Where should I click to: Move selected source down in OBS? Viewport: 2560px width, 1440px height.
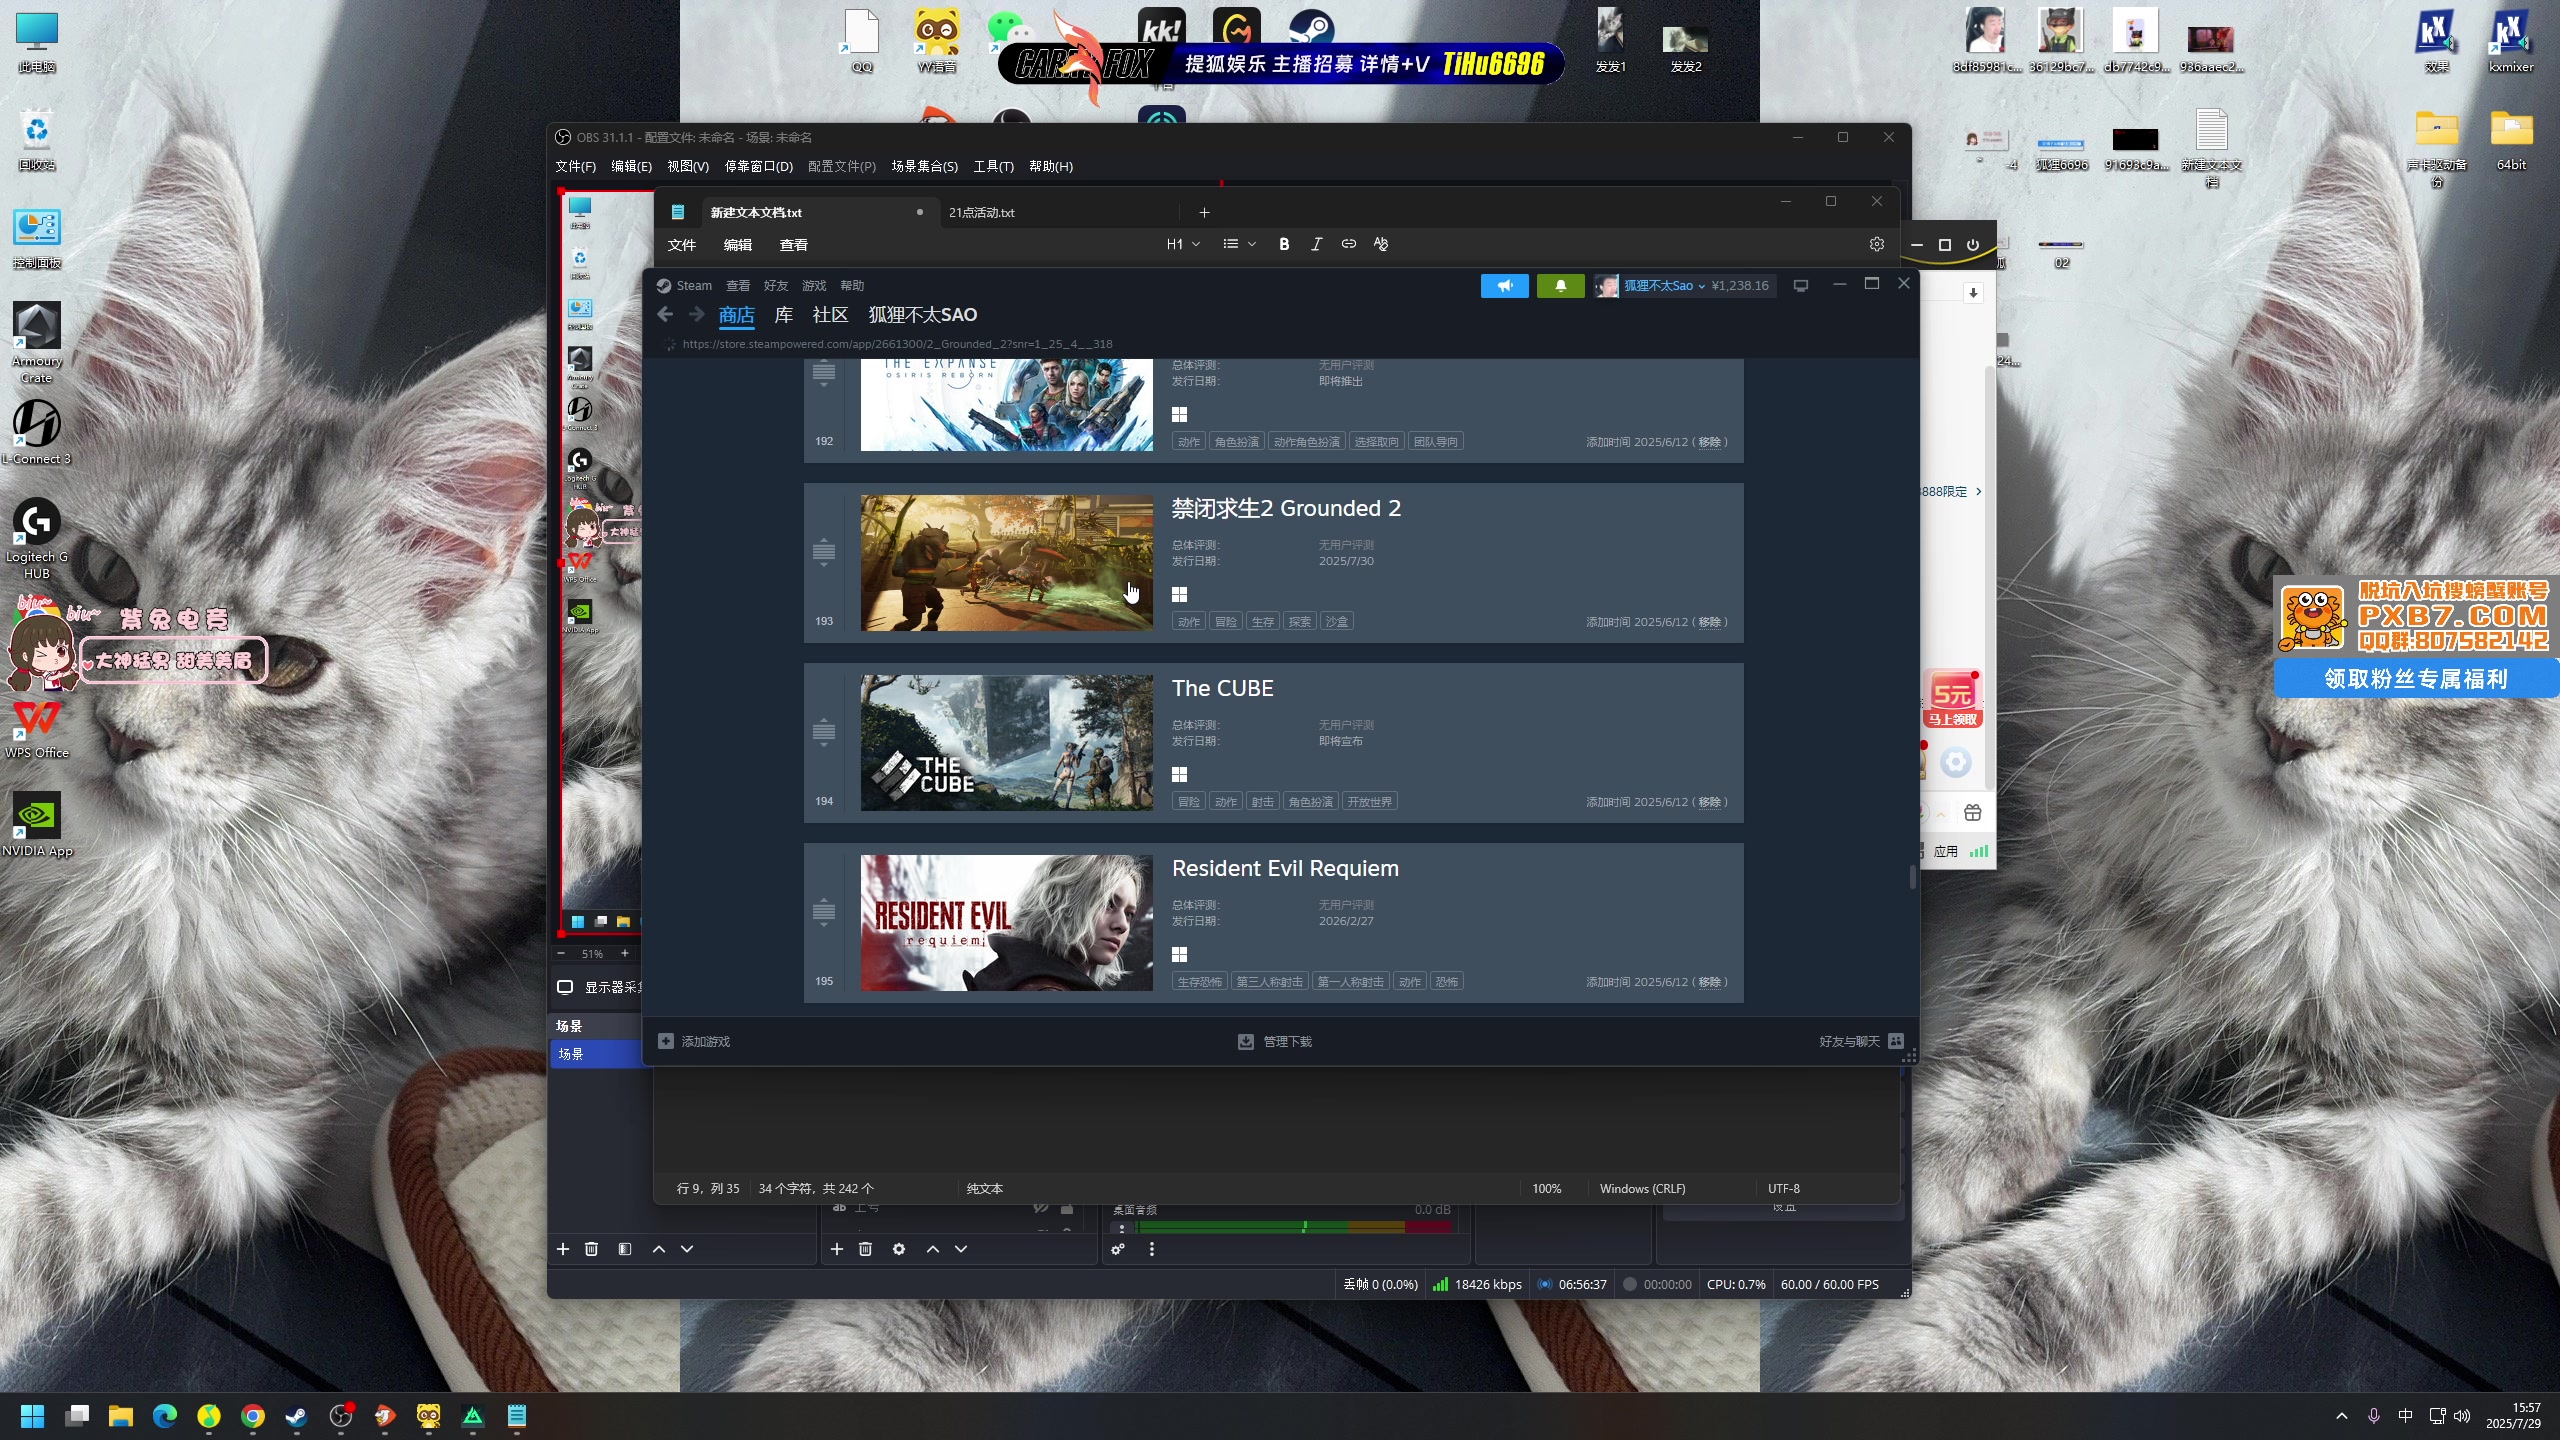pos(961,1249)
